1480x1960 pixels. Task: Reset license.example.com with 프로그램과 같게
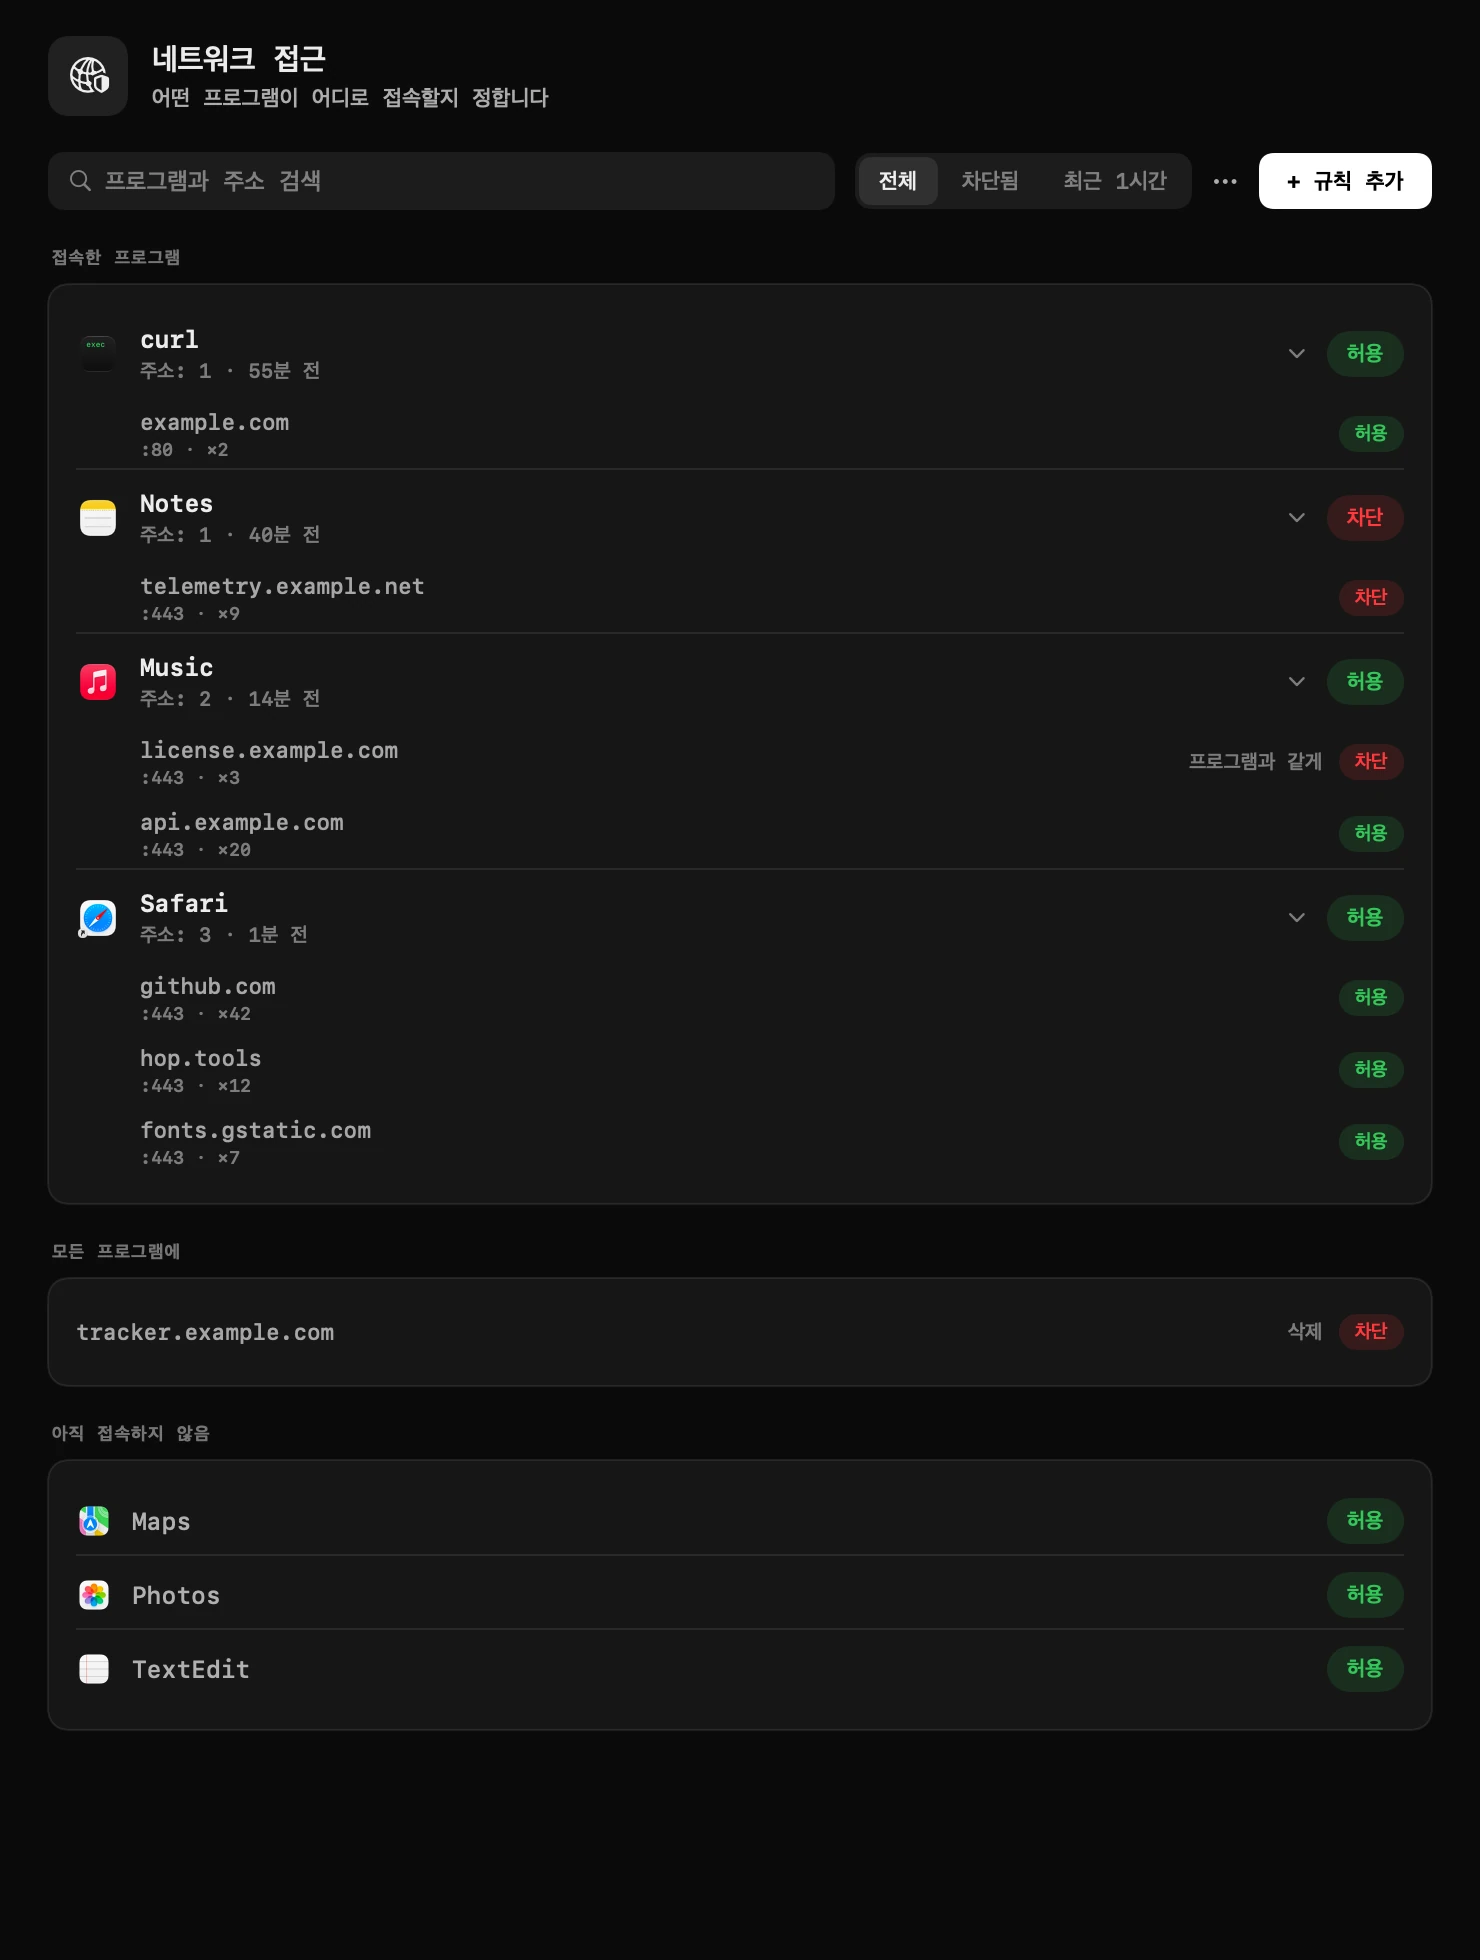(1255, 761)
